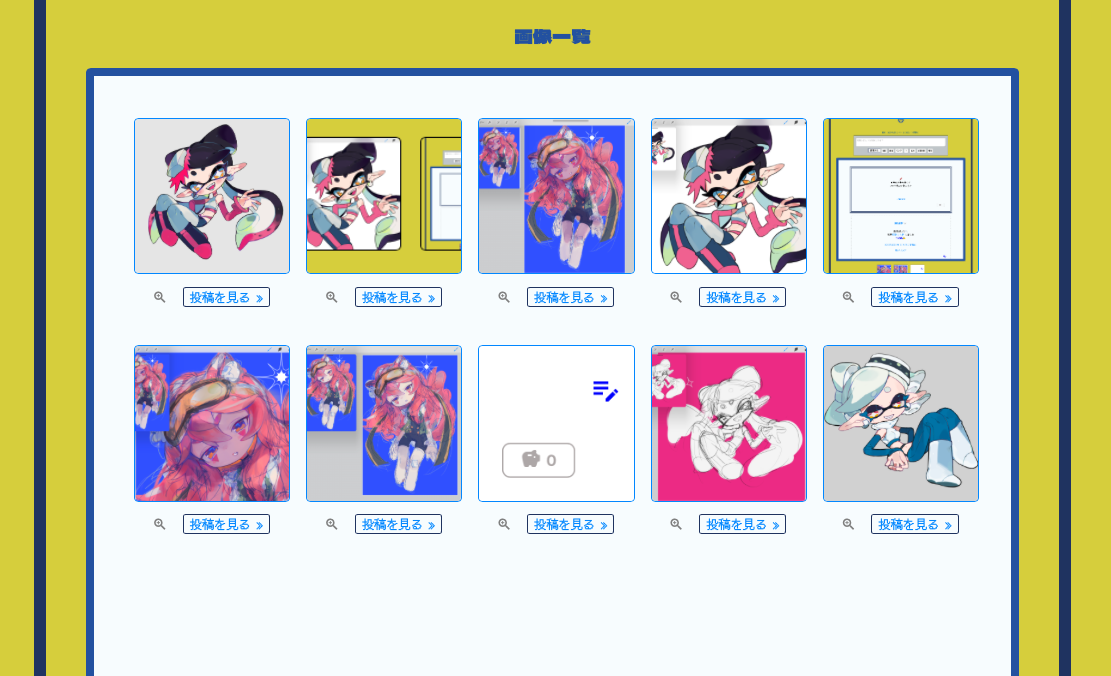Image resolution: width=1111 pixels, height=676 pixels.
Task: Click the magnifier under the second-row blue cat-girl canvas image
Action: coord(332,524)
